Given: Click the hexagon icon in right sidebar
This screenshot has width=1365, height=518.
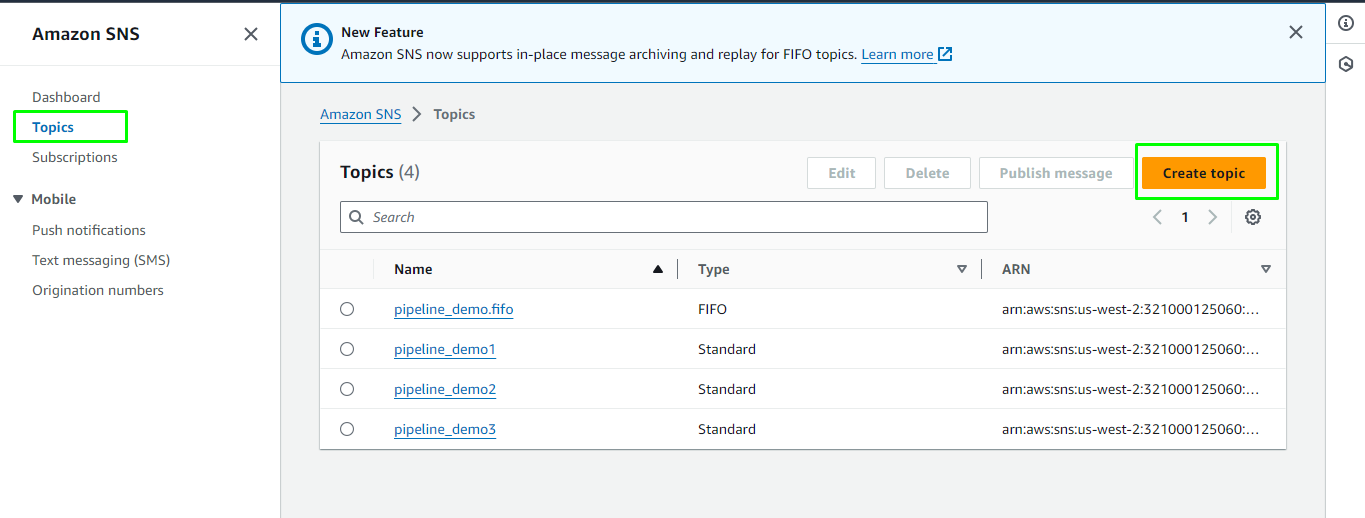Looking at the screenshot, I should pos(1346,64).
